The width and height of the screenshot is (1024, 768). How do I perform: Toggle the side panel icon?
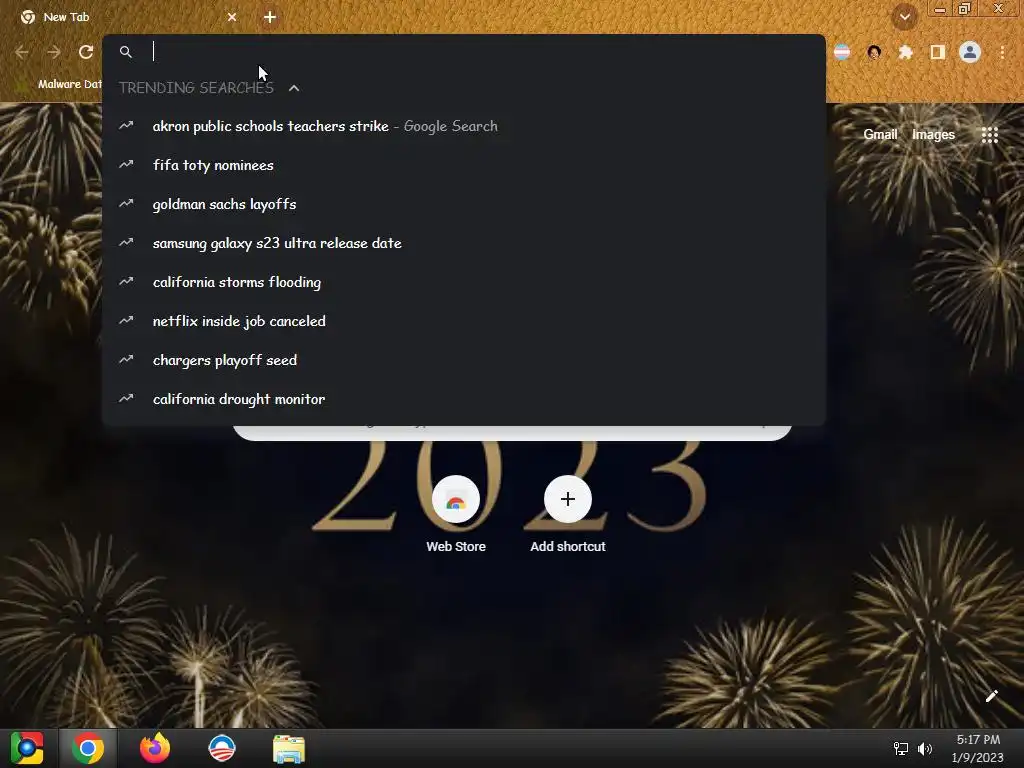(x=938, y=52)
